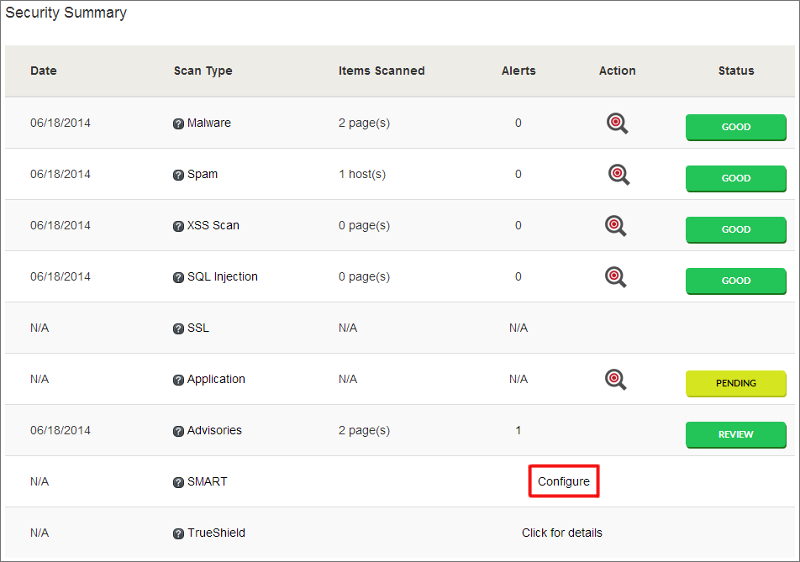Click question mark next to XSS Scan

tap(179, 226)
